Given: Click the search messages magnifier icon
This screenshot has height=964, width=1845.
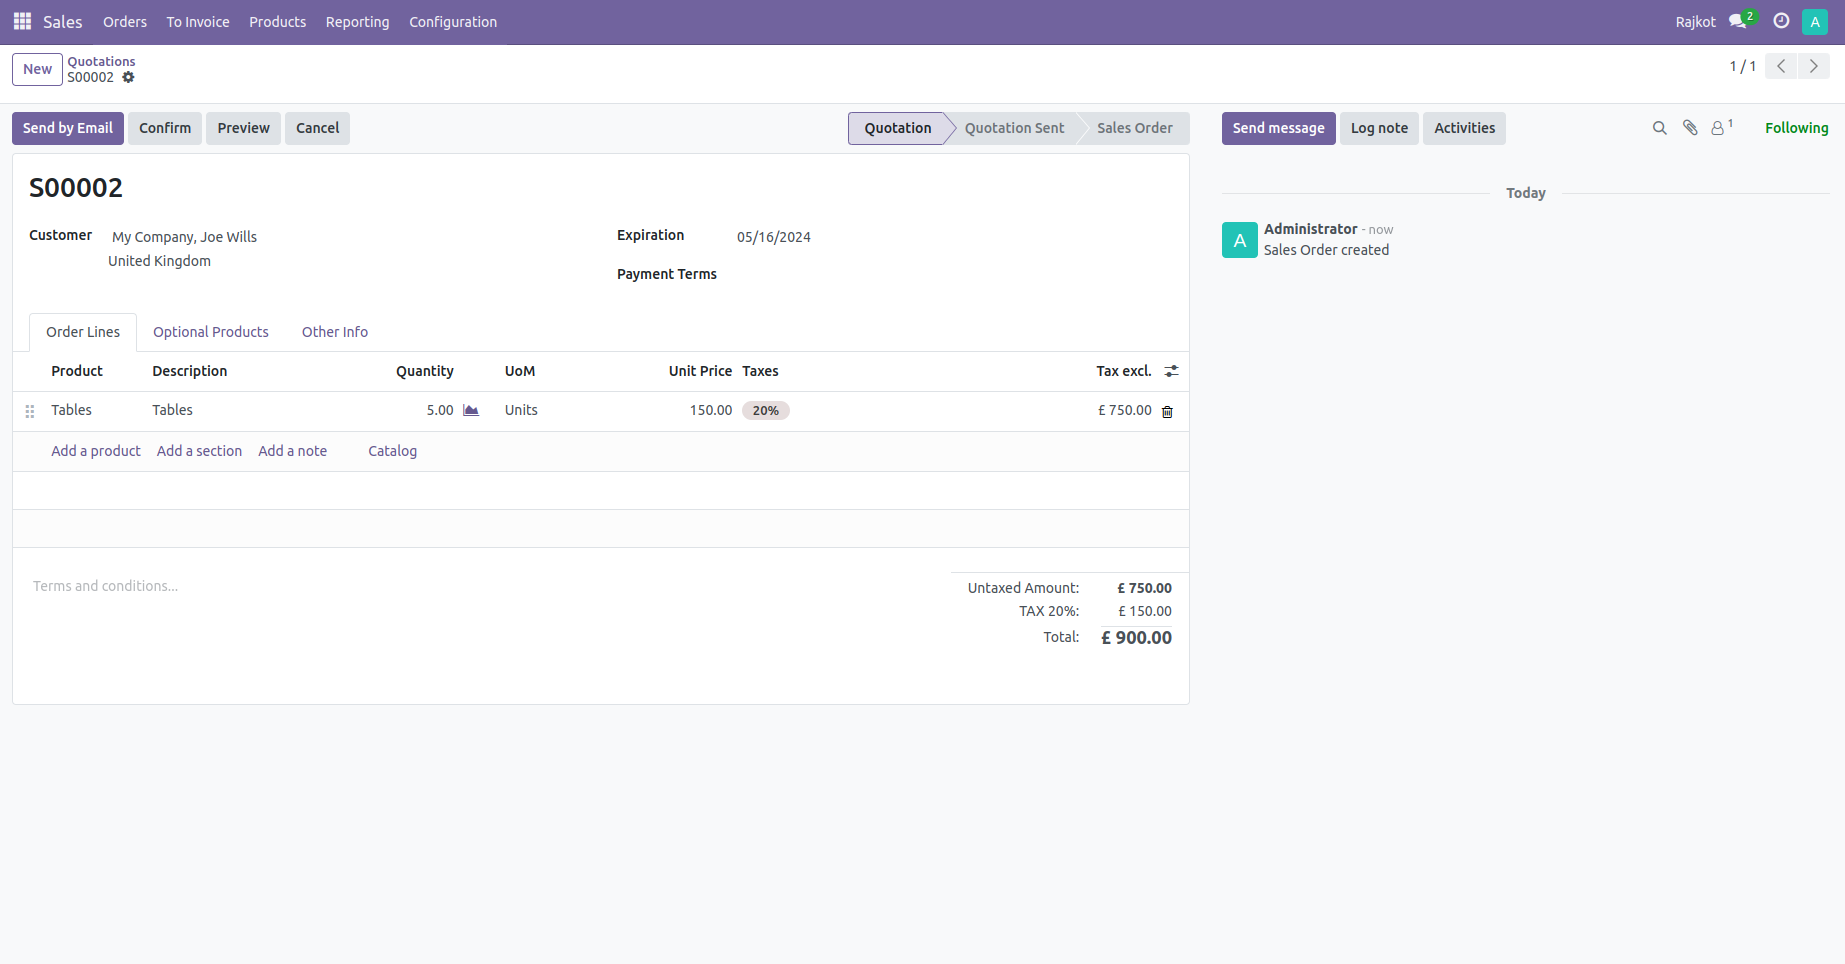Looking at the screenshot, I should 1659,128.
